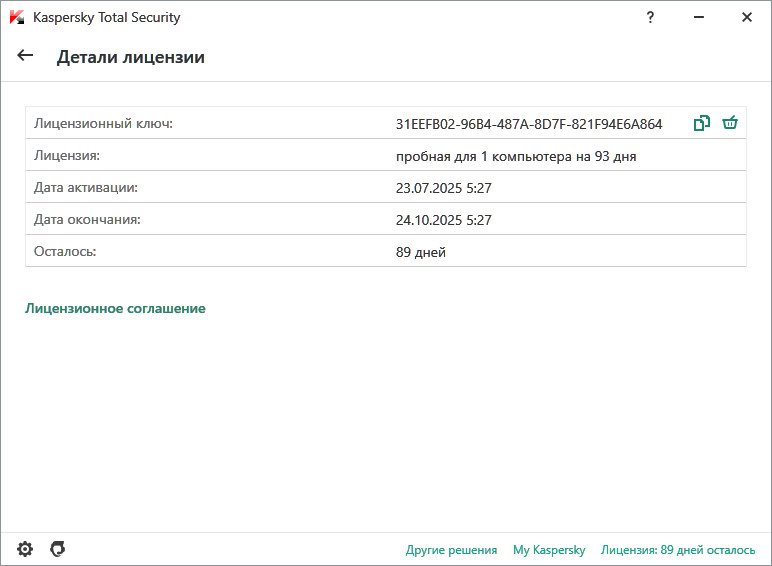This screenshot has width=772, height=566.
Task: Copy the license key to clipboard
Action: [702, 124]
